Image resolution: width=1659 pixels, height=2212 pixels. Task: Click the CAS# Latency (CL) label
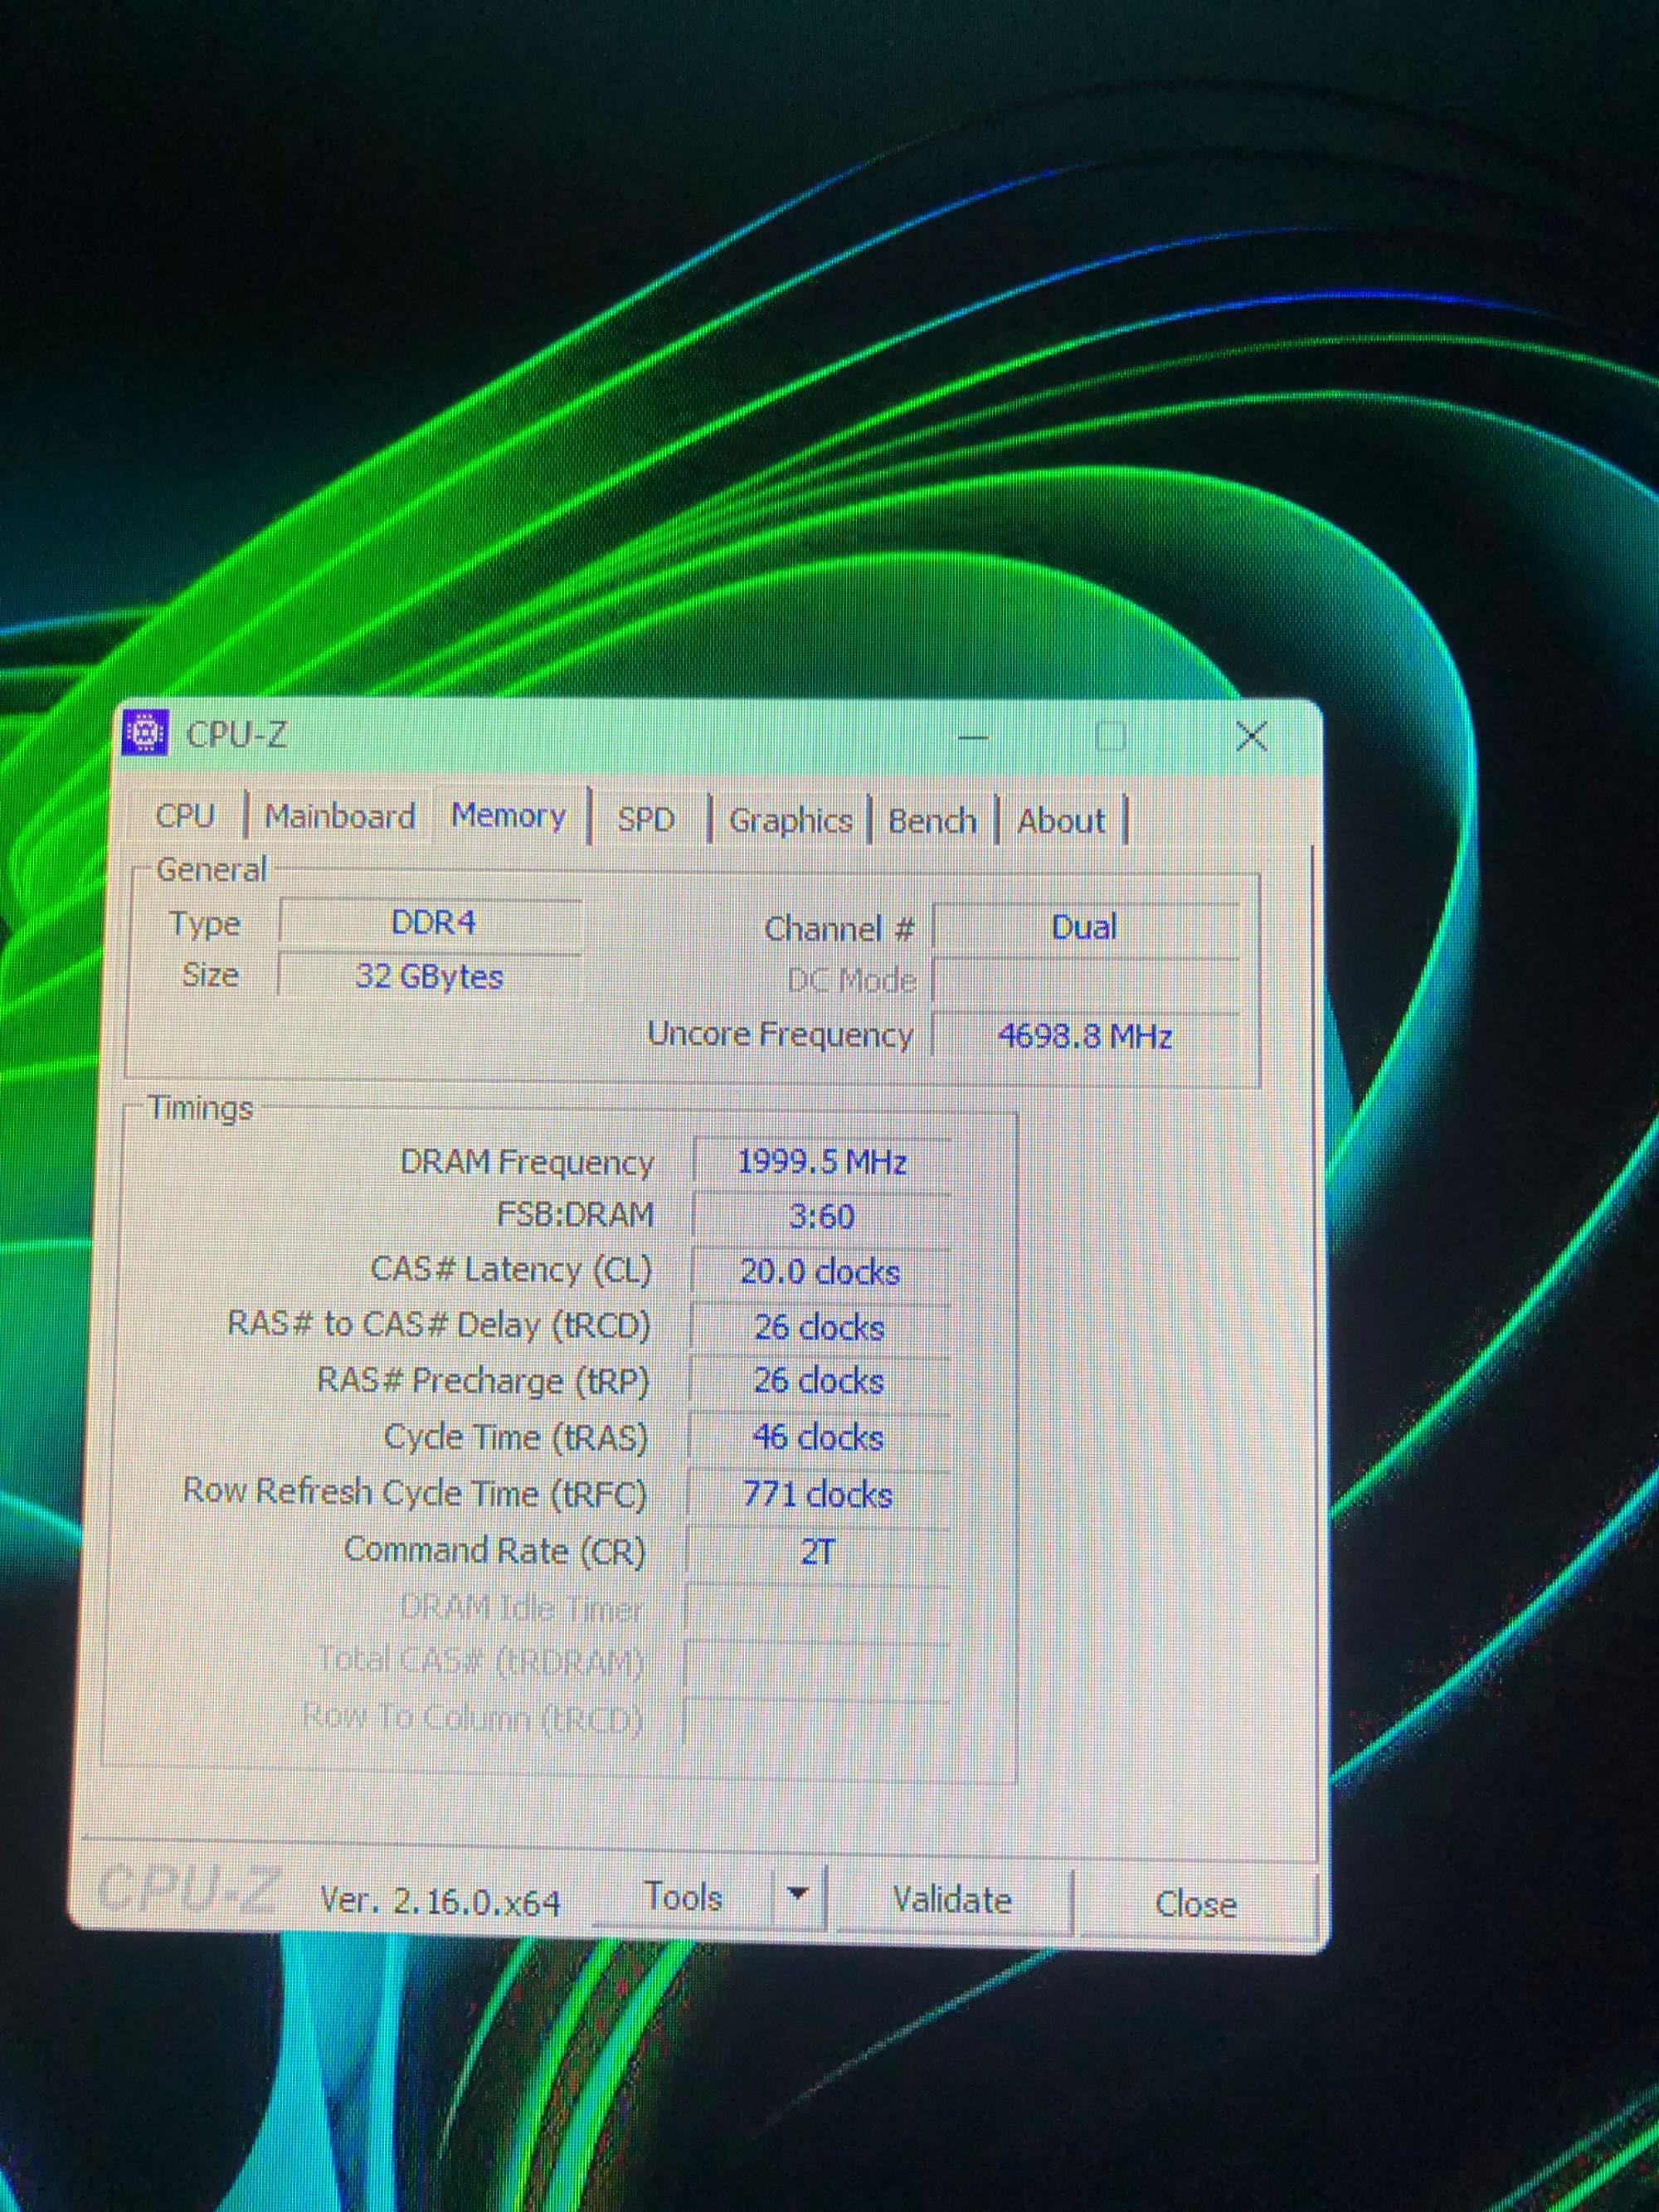pos(511,1270)
